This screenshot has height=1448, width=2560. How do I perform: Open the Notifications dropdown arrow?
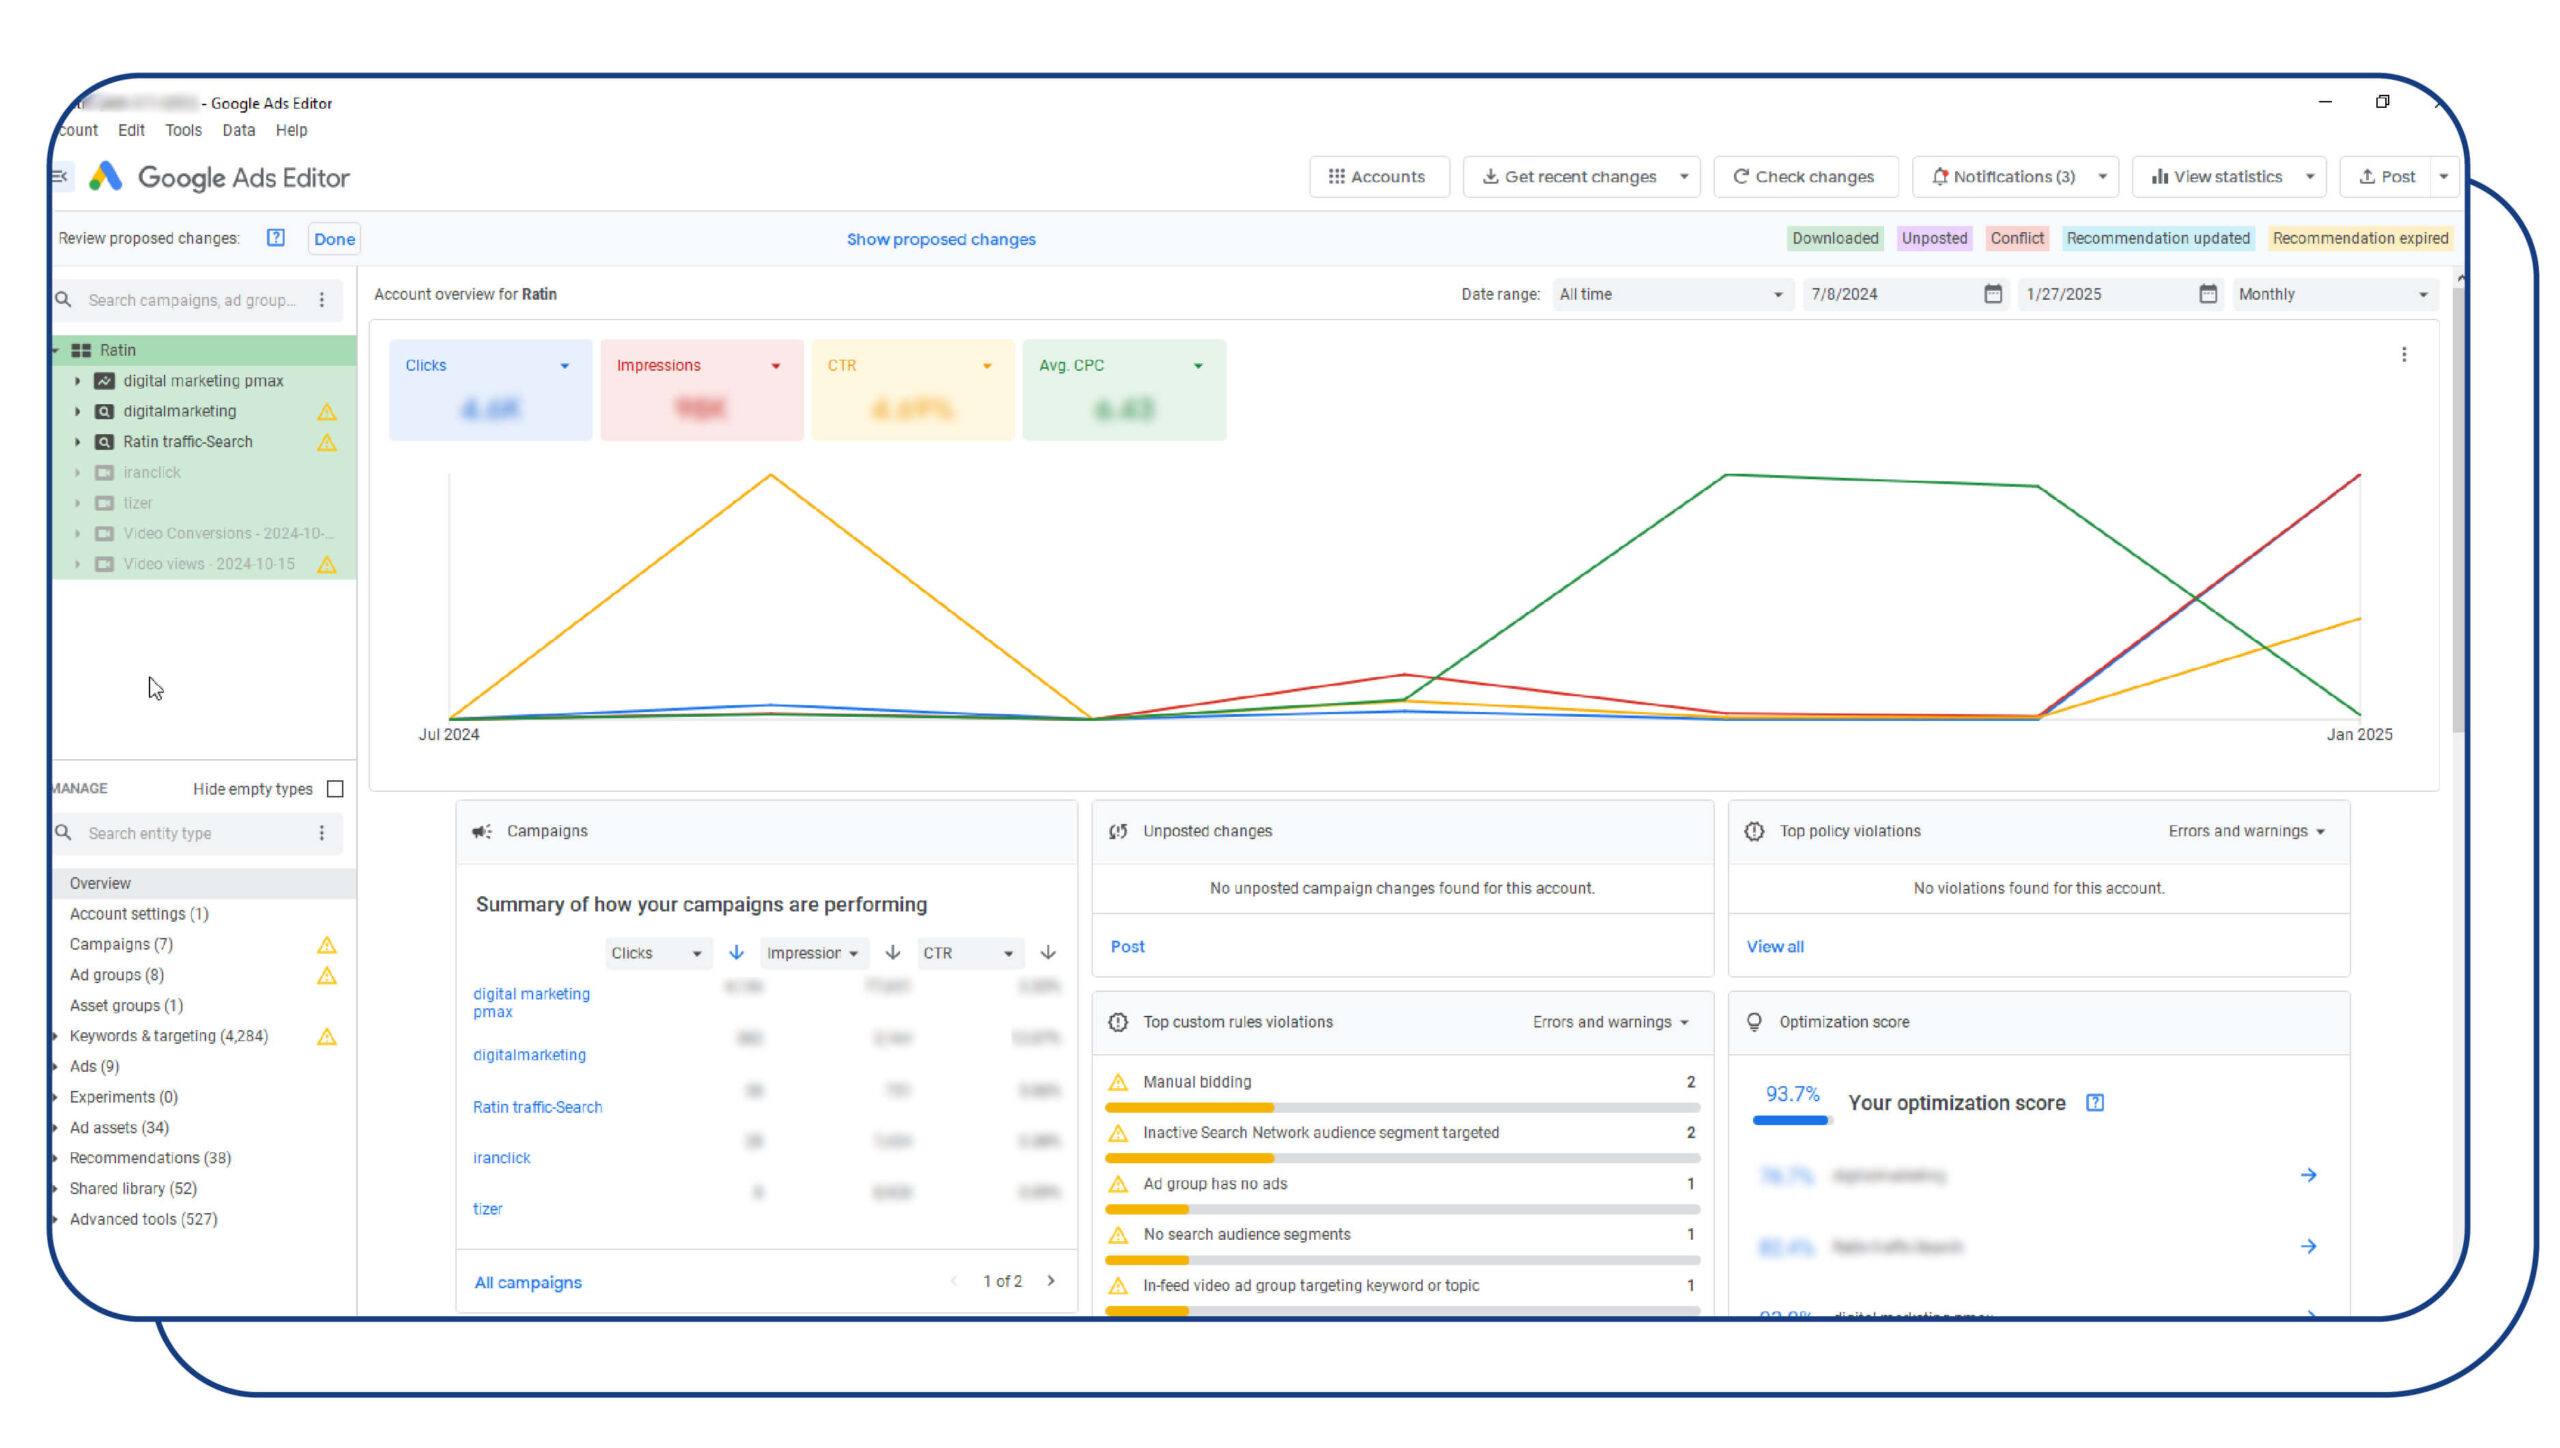click(x=2101, y=177)
